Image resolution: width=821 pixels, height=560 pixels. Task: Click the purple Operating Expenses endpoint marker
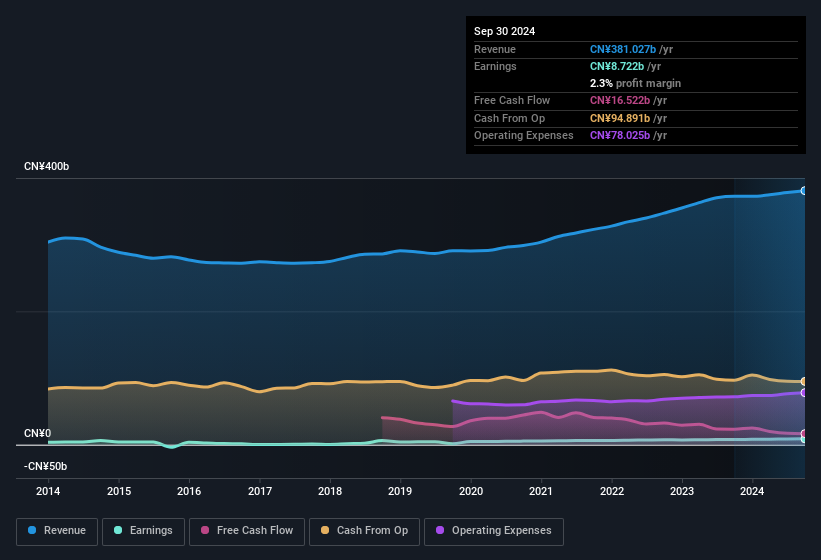pyautogui.click(x=804, y=392)
